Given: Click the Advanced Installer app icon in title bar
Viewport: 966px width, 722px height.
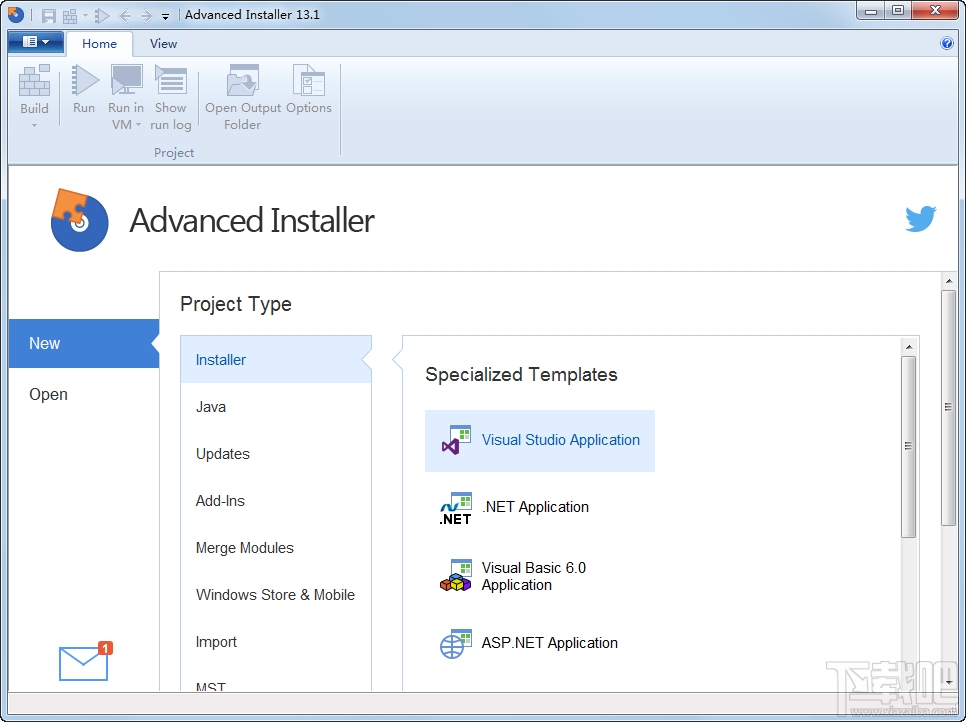Looking at the screenshot, I should (x=15, y=14).
